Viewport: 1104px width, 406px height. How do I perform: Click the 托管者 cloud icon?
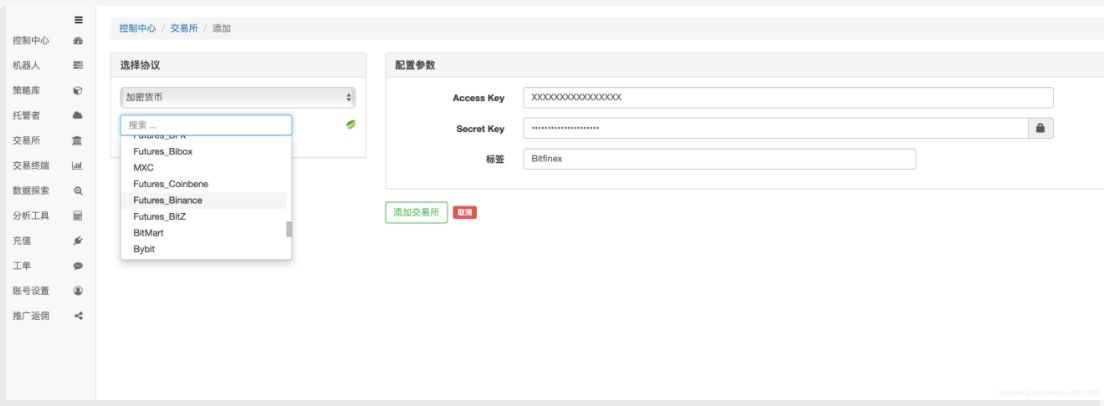(78, 115)
